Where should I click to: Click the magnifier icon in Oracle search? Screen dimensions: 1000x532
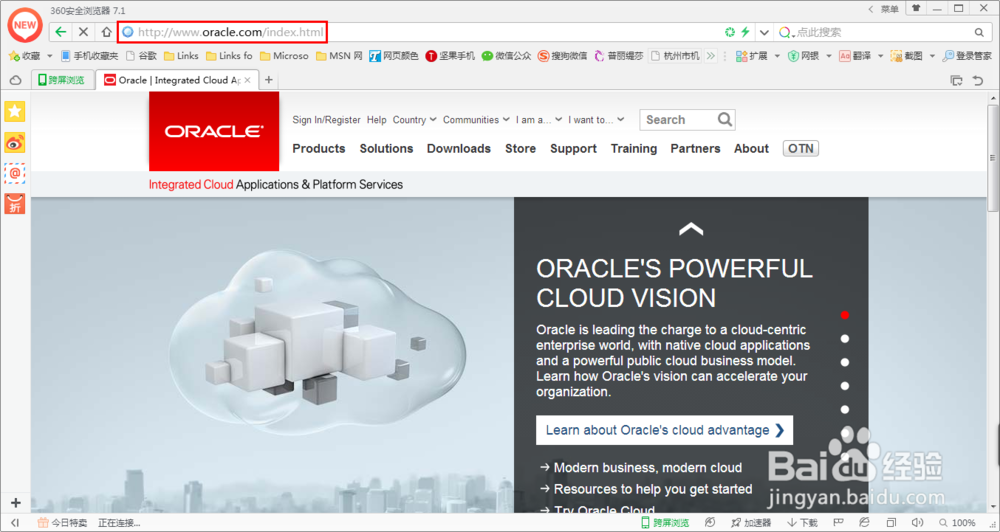[724, 119]
